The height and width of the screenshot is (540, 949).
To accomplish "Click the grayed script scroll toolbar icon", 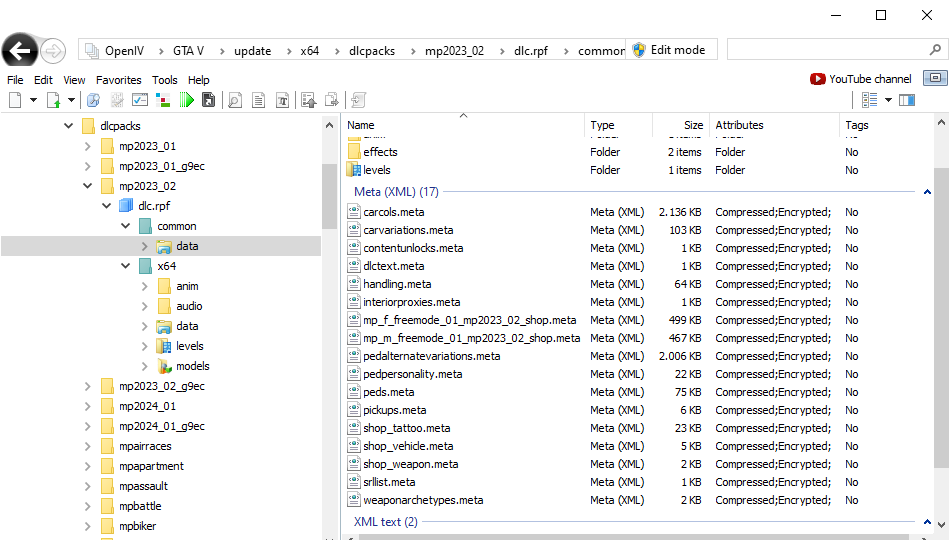I will [x=358, y=100].
